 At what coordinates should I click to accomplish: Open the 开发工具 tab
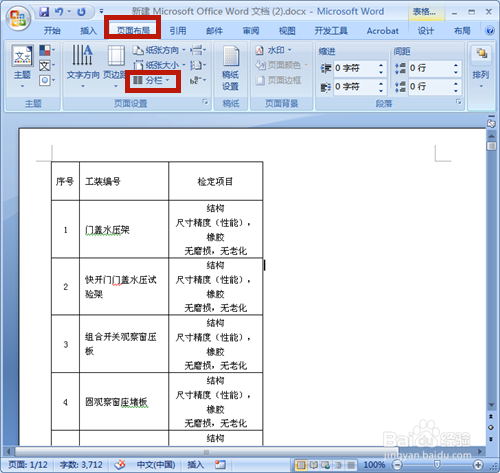coord(331,31)
